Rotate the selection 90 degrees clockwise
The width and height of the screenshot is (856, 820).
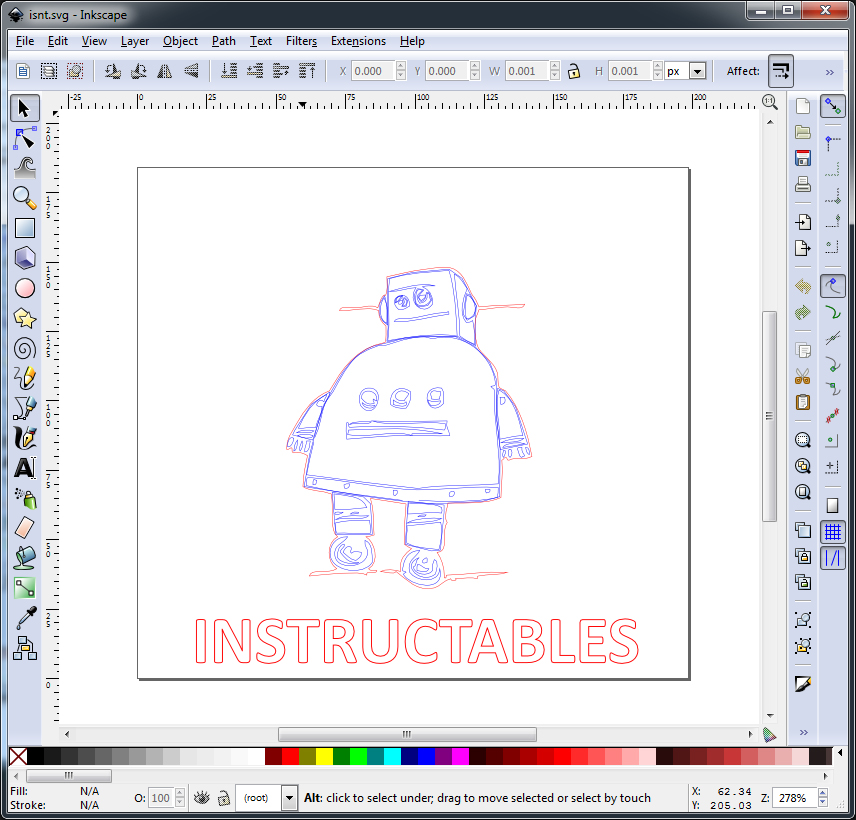click(139, 71)
